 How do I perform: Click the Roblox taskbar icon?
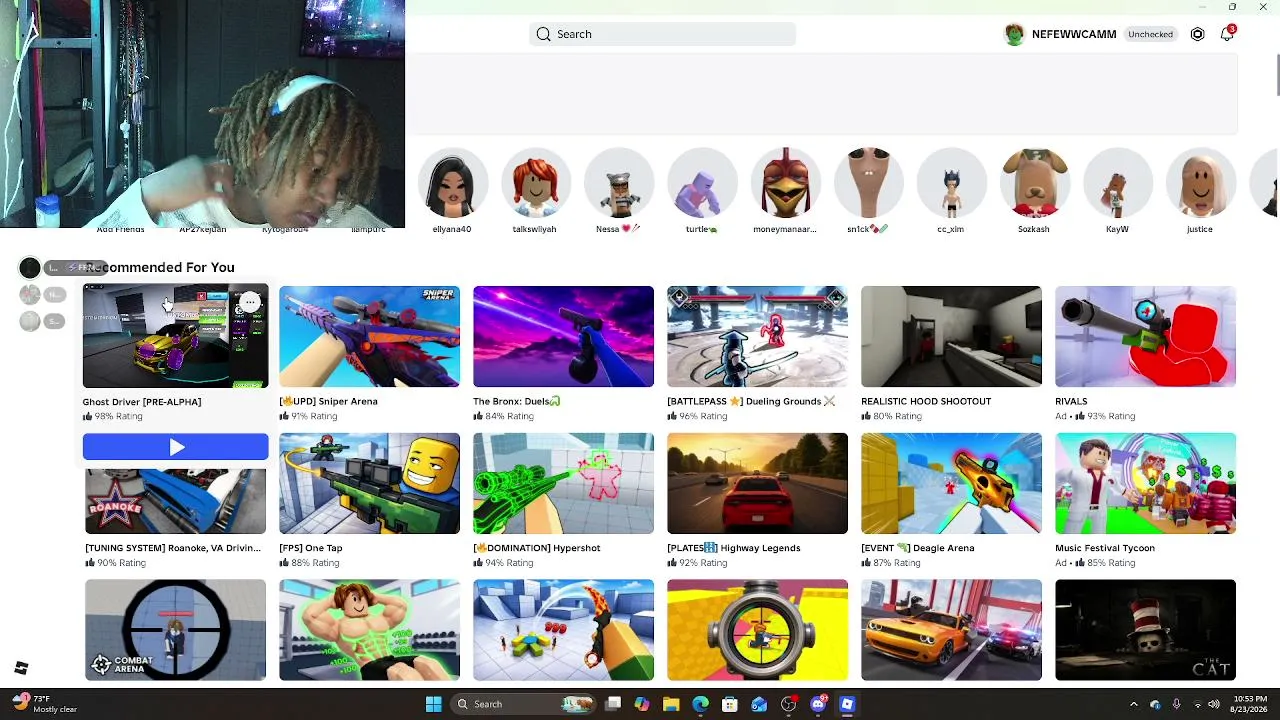[847, 704]
